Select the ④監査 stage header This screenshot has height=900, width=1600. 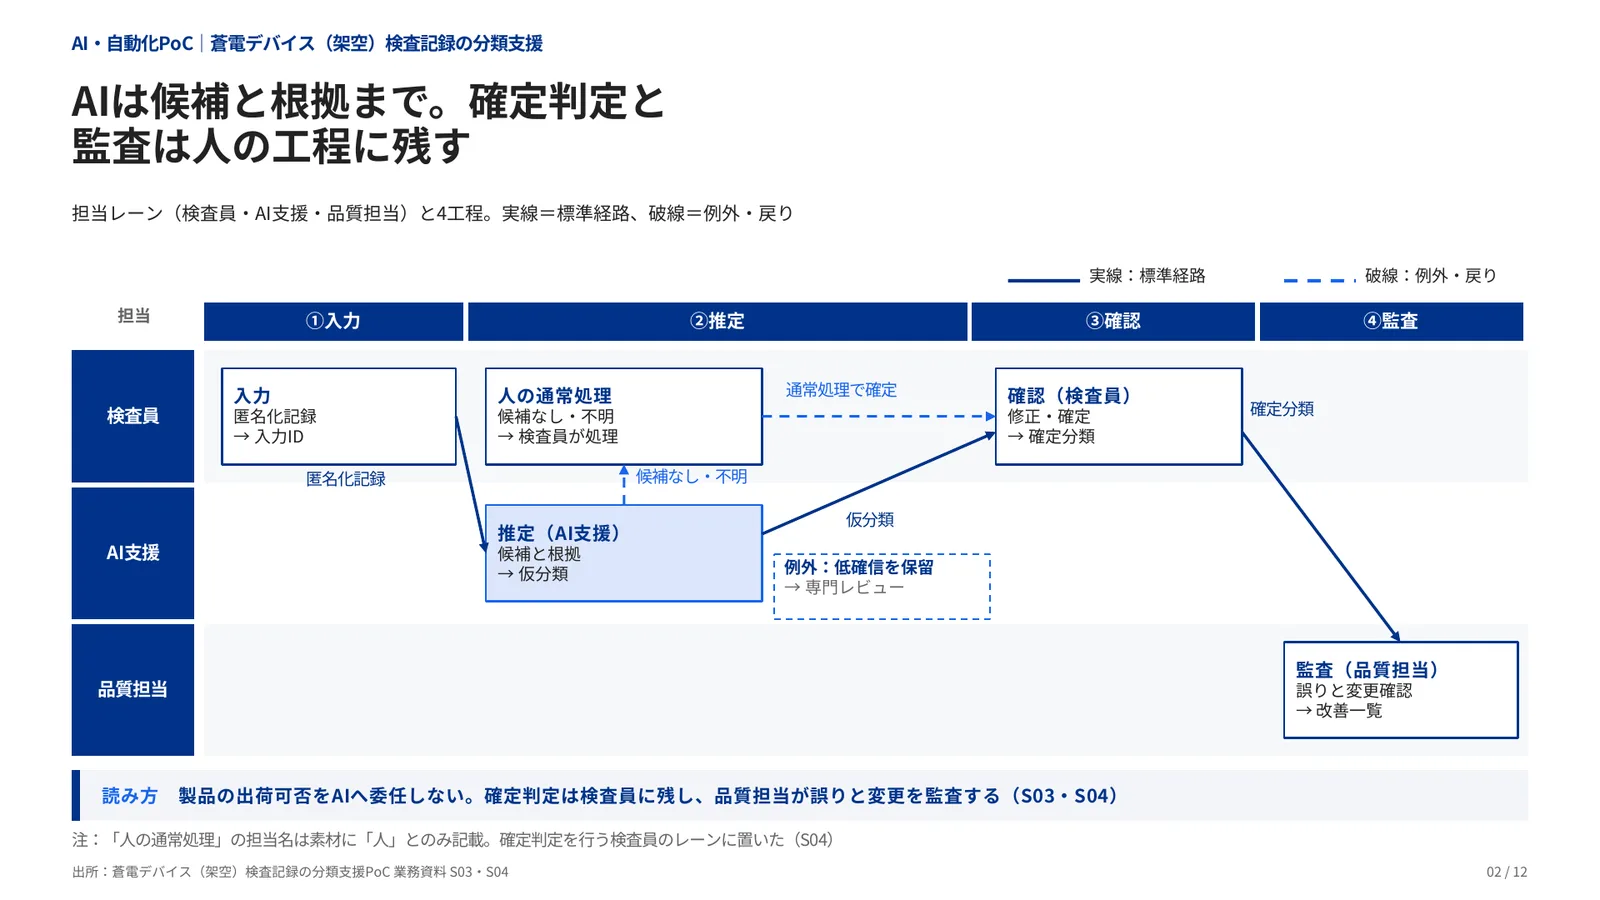click(x=1391, y=321)
